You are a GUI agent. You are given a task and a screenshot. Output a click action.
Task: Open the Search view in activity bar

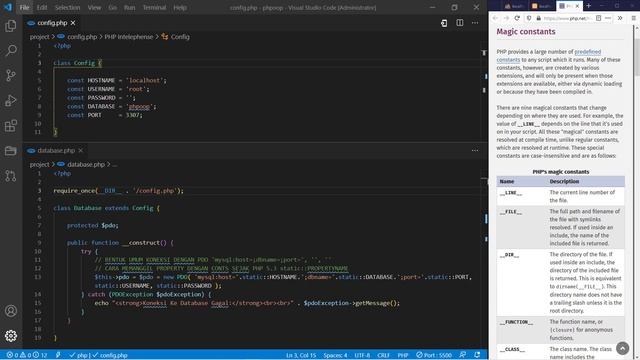point(11,51)
